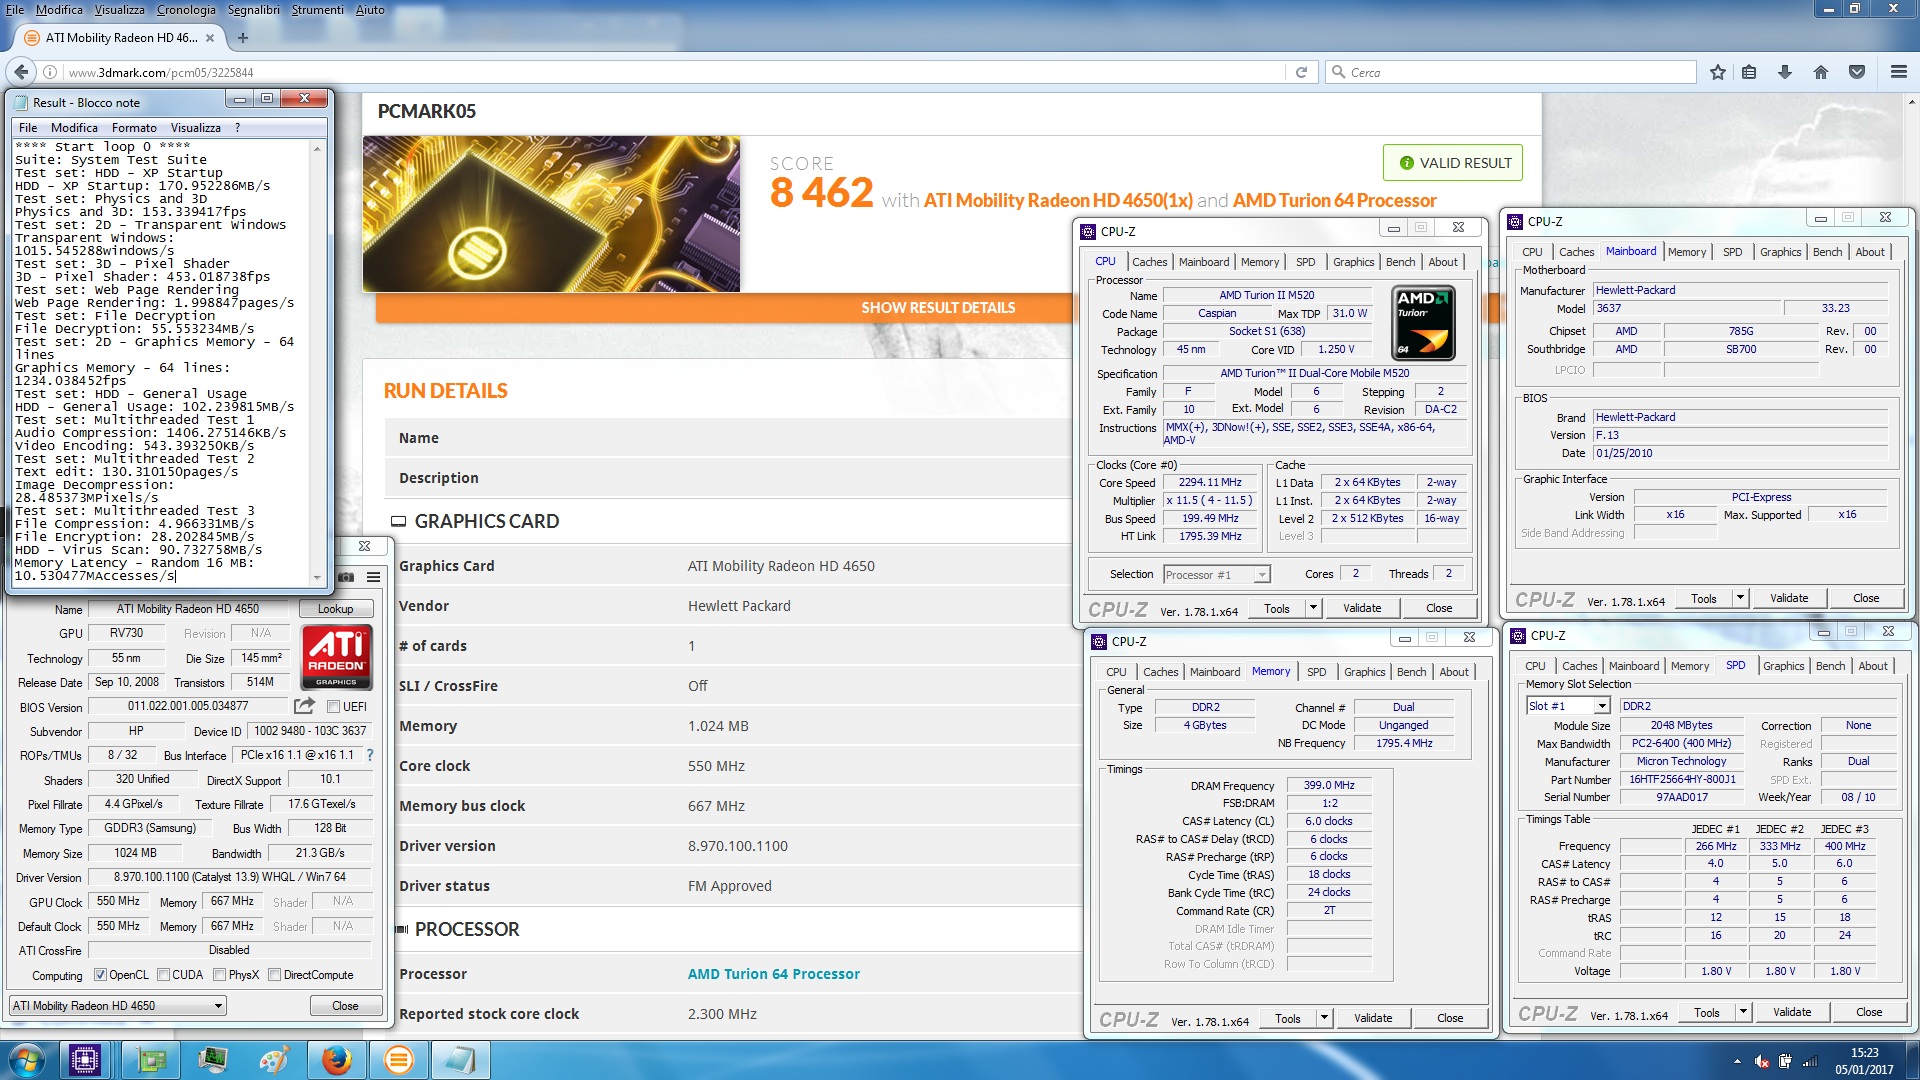This screenshot has width=1920, height=1080.
Task: Open the Windows Start button
Action: tap(26, 1060)
